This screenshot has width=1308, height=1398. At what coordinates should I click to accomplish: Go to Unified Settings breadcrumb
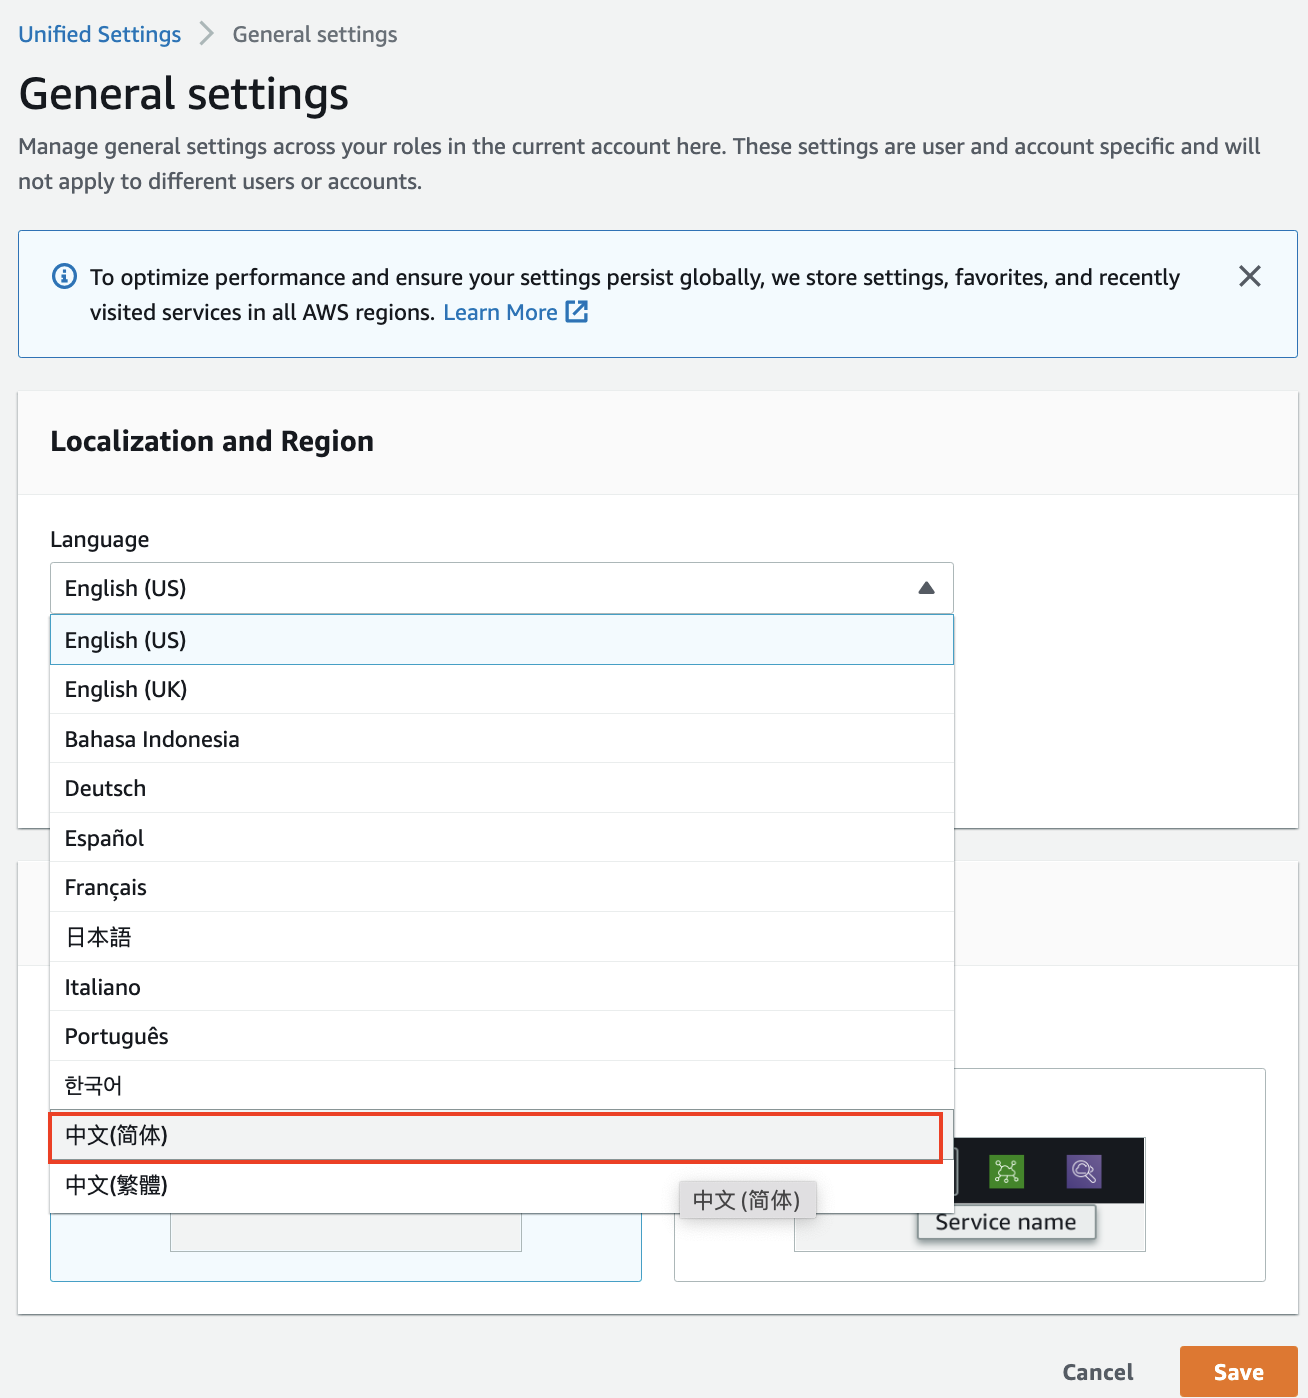coord(100,34)
